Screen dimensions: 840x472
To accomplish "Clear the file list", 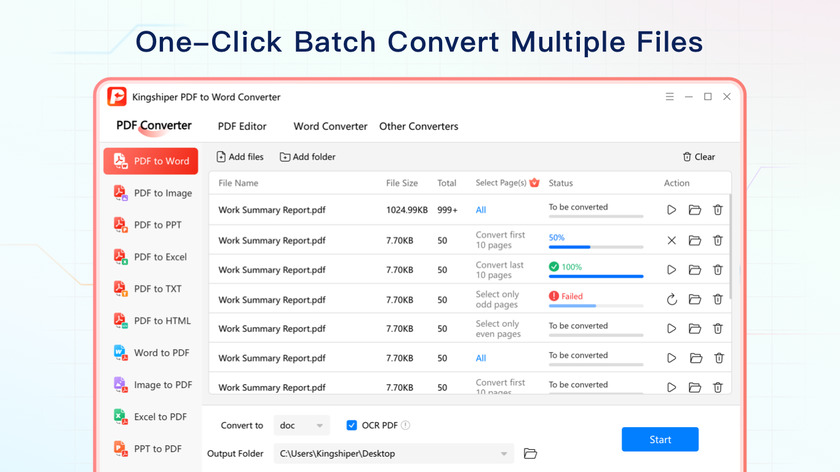I will click(x=699, y=157).
